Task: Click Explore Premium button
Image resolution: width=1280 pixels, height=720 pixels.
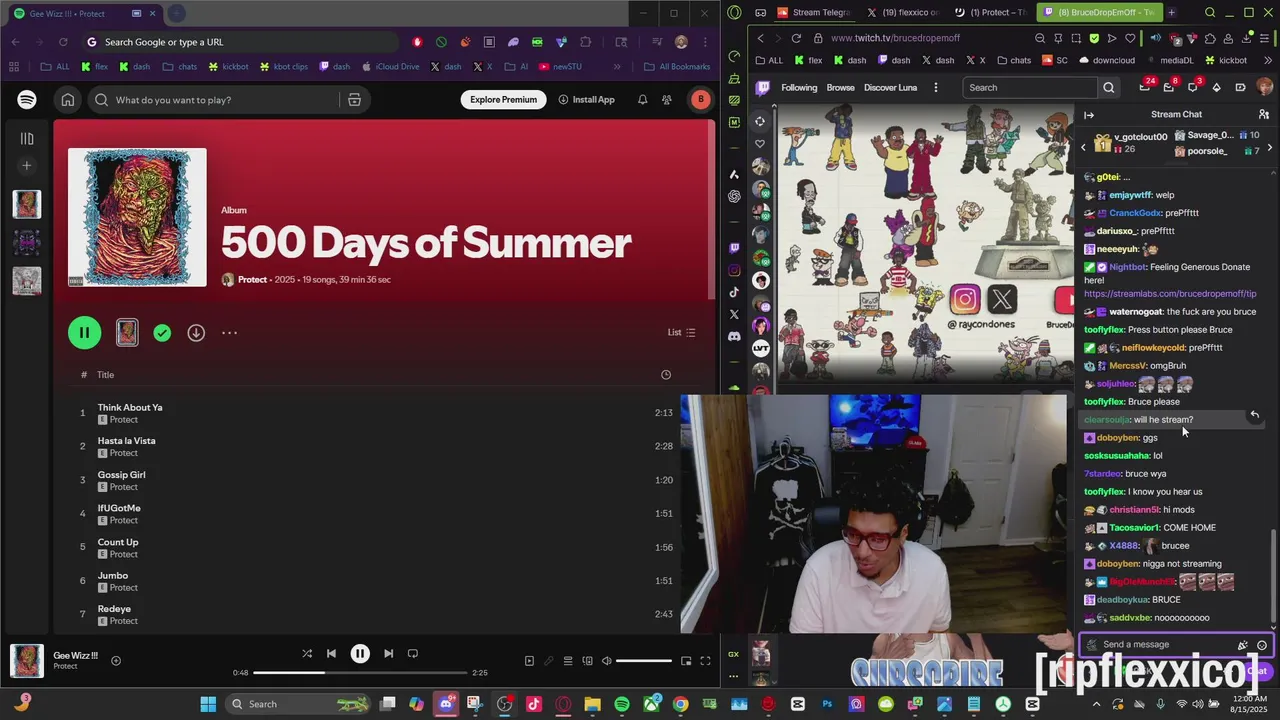Action: point(503,100)
